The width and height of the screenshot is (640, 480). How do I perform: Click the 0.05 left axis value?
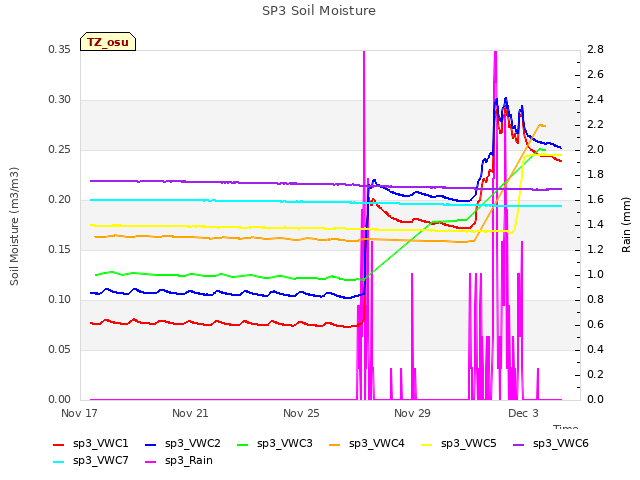pyautogui.click(x=60, y=350)
